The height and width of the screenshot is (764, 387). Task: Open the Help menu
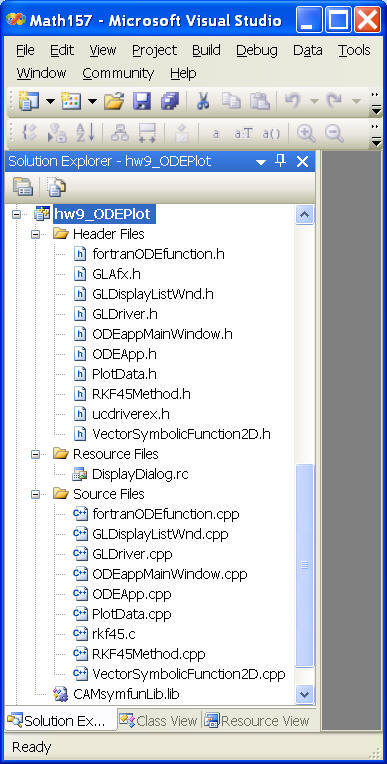pos(183,74)
